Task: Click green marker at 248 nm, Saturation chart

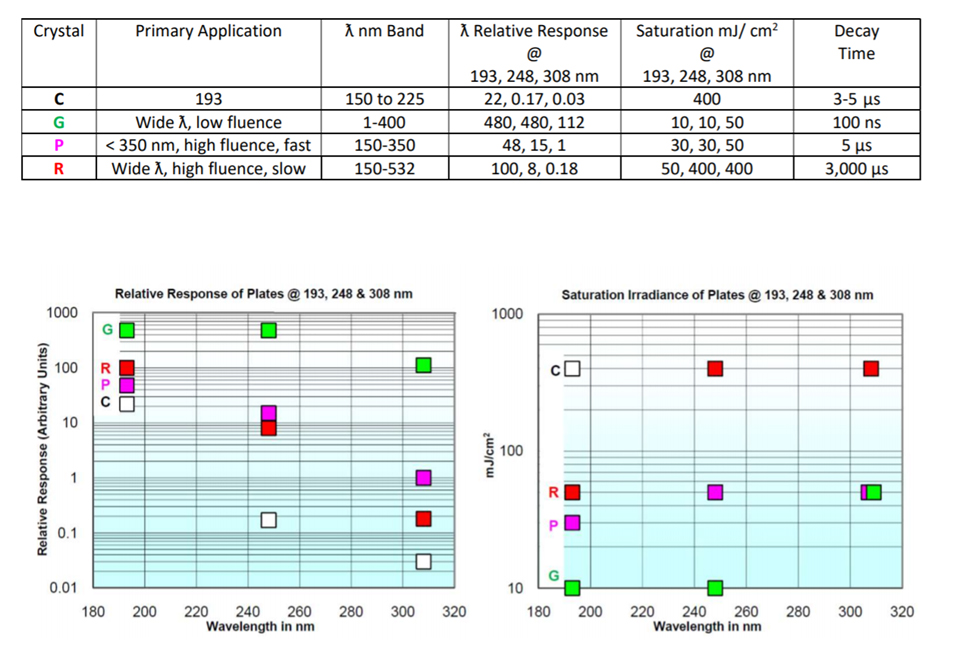Action: 715,588
